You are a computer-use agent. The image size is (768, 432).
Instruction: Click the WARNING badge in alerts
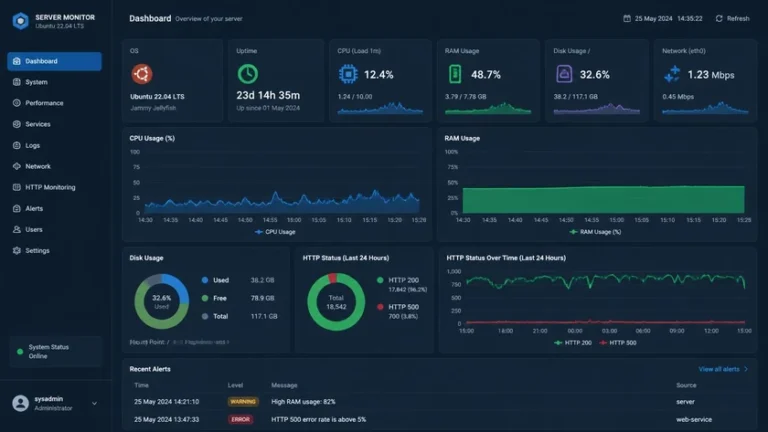243,402
